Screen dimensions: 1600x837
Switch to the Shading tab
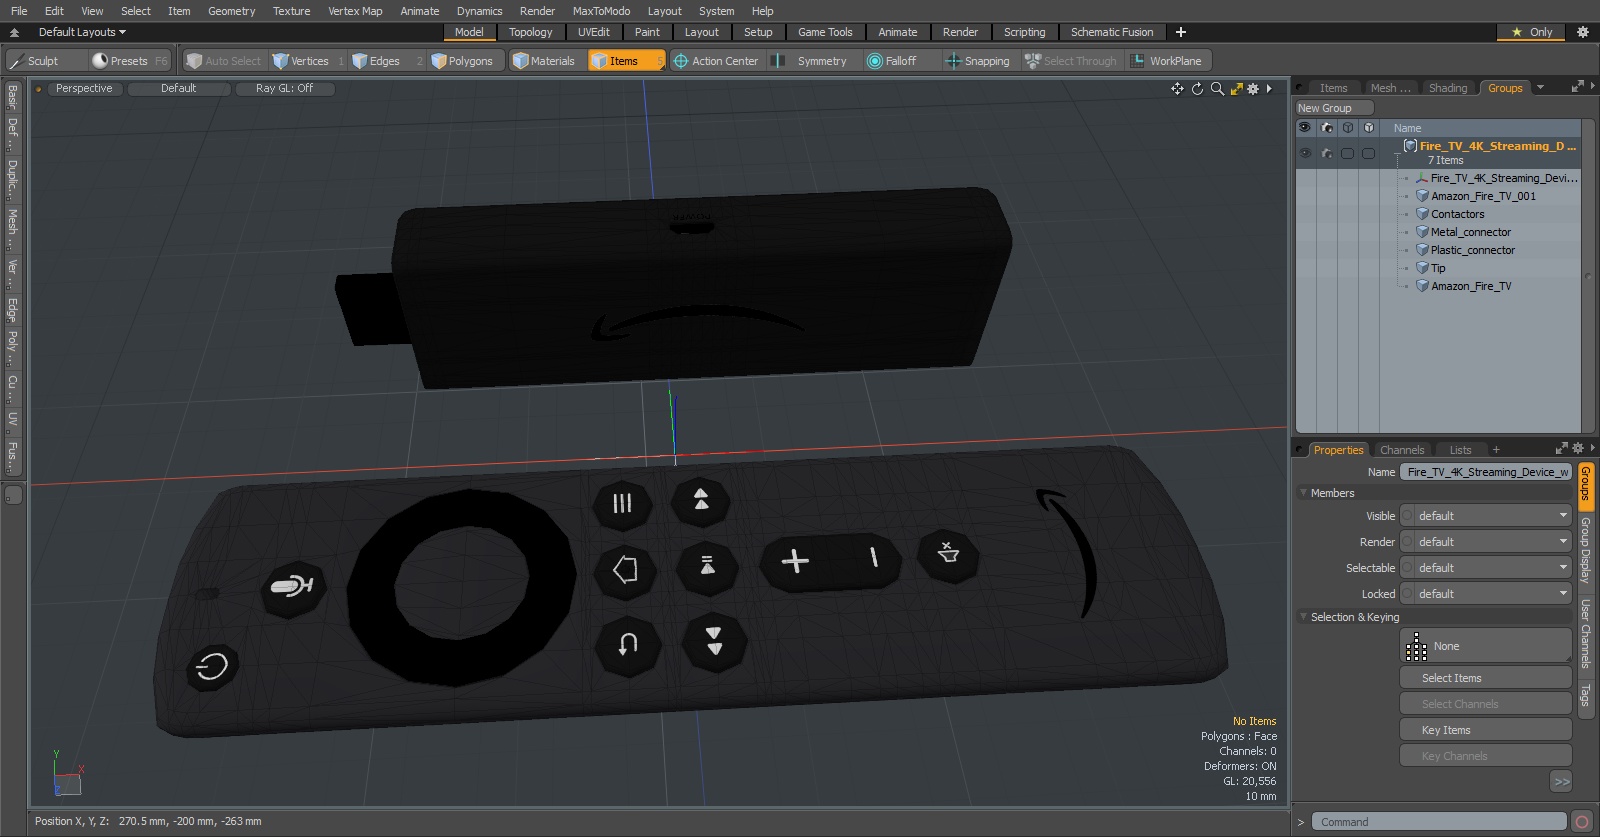(x=1447, y=88)
